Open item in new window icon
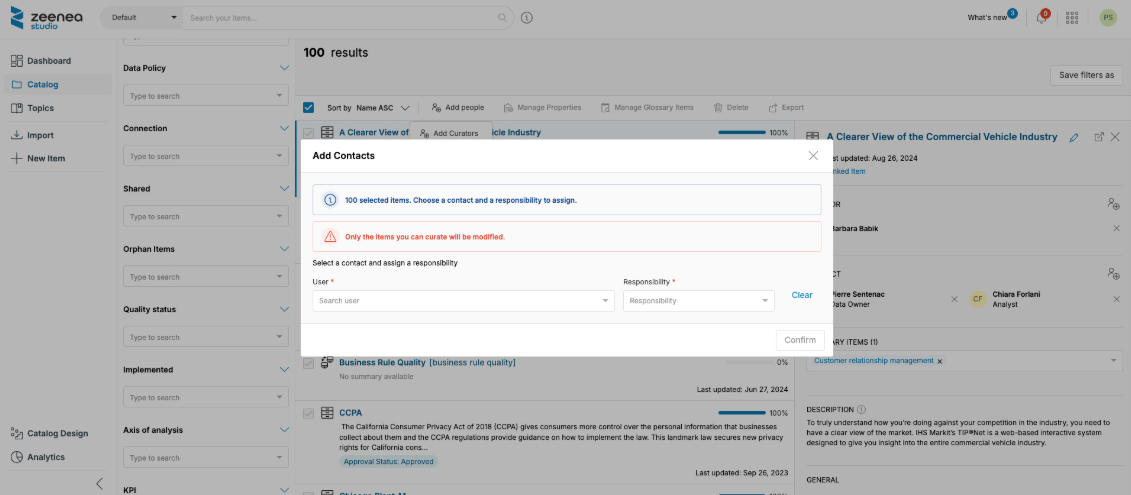Screen dimensions: 1131x495 coord(1099,137)
